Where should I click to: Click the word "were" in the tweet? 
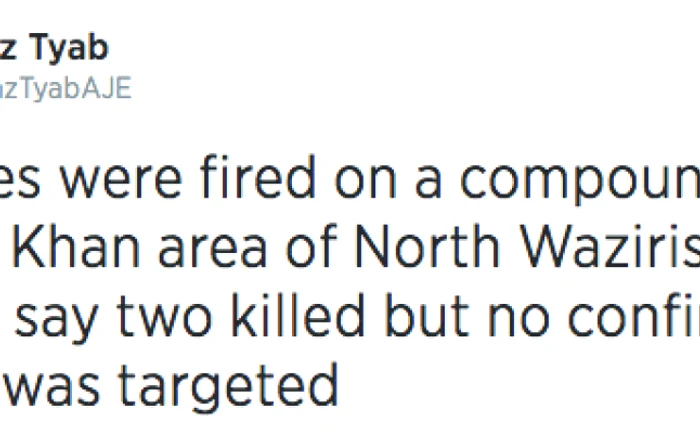pos(121,181)
